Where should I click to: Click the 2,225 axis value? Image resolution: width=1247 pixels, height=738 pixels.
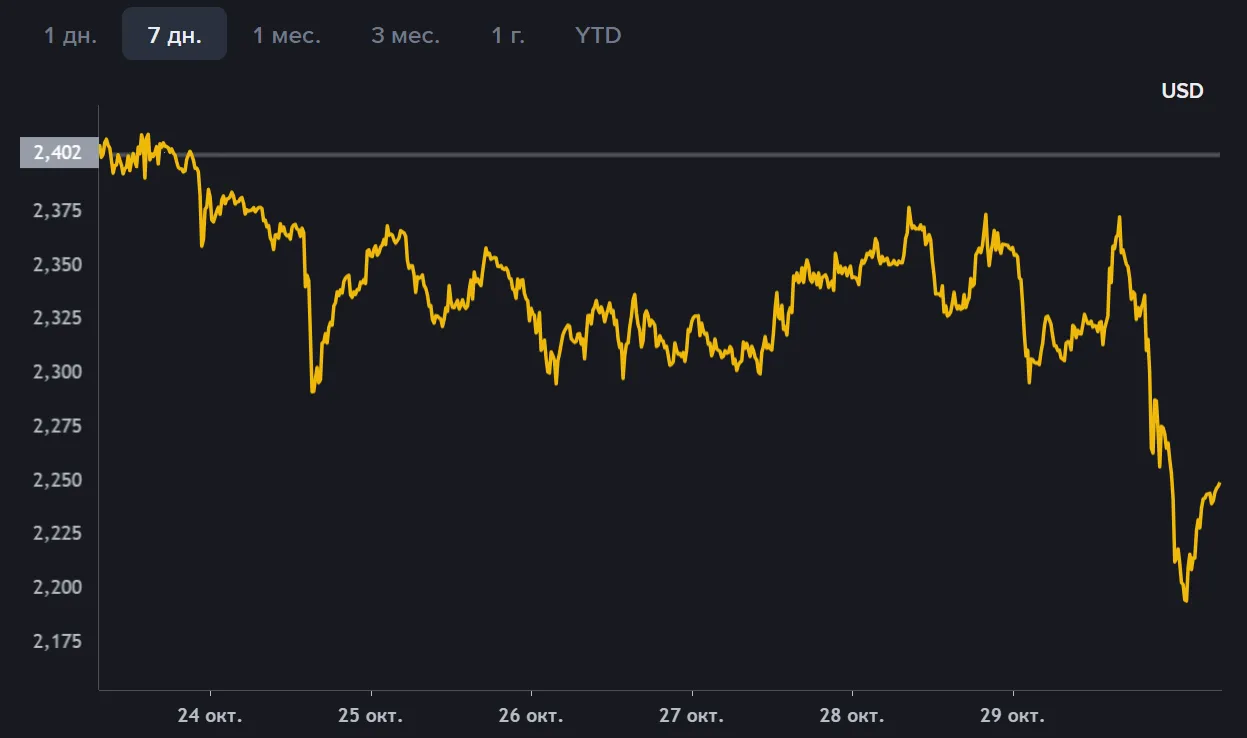click(x=58, y=533)
